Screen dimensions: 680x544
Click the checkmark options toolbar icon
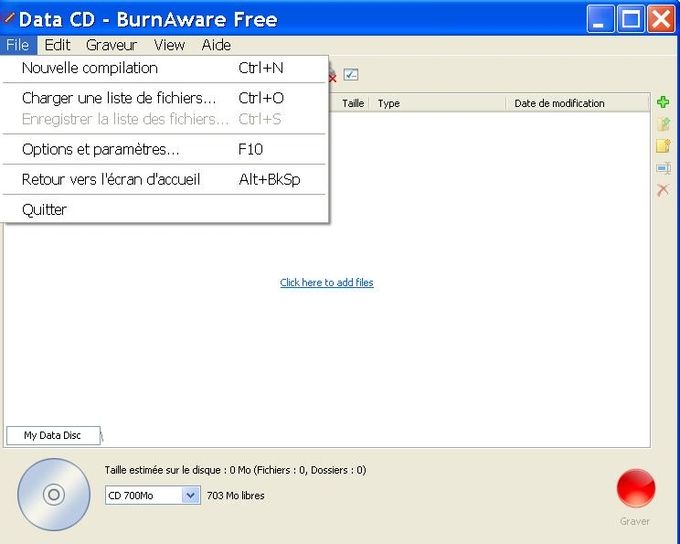(x=351, y=74)
